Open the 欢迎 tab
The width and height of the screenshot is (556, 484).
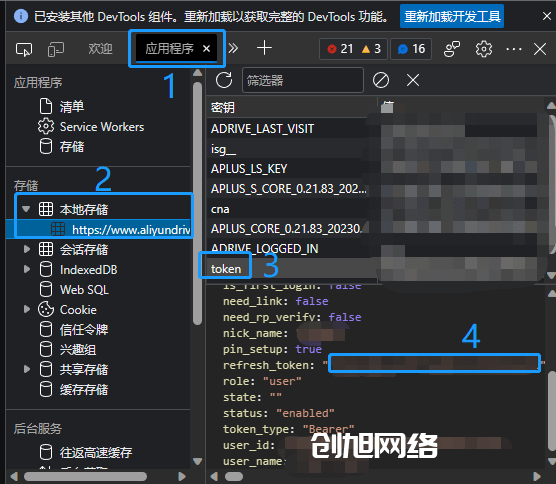tap(100, 49)
